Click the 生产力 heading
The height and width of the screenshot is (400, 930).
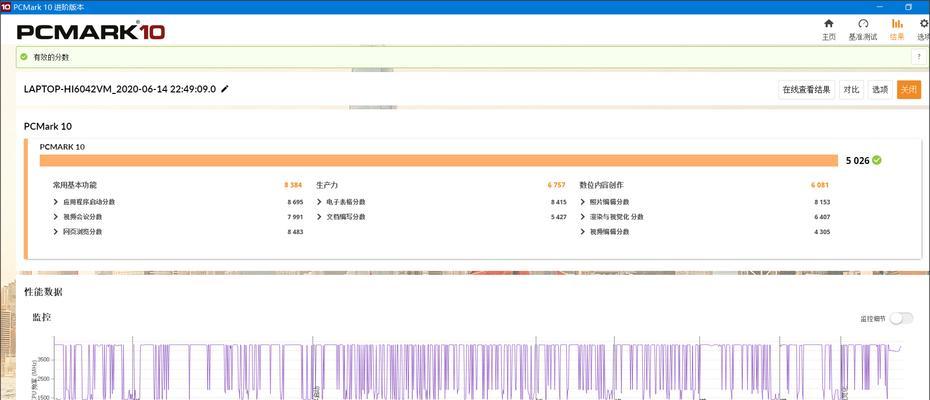tap(327, 185)
